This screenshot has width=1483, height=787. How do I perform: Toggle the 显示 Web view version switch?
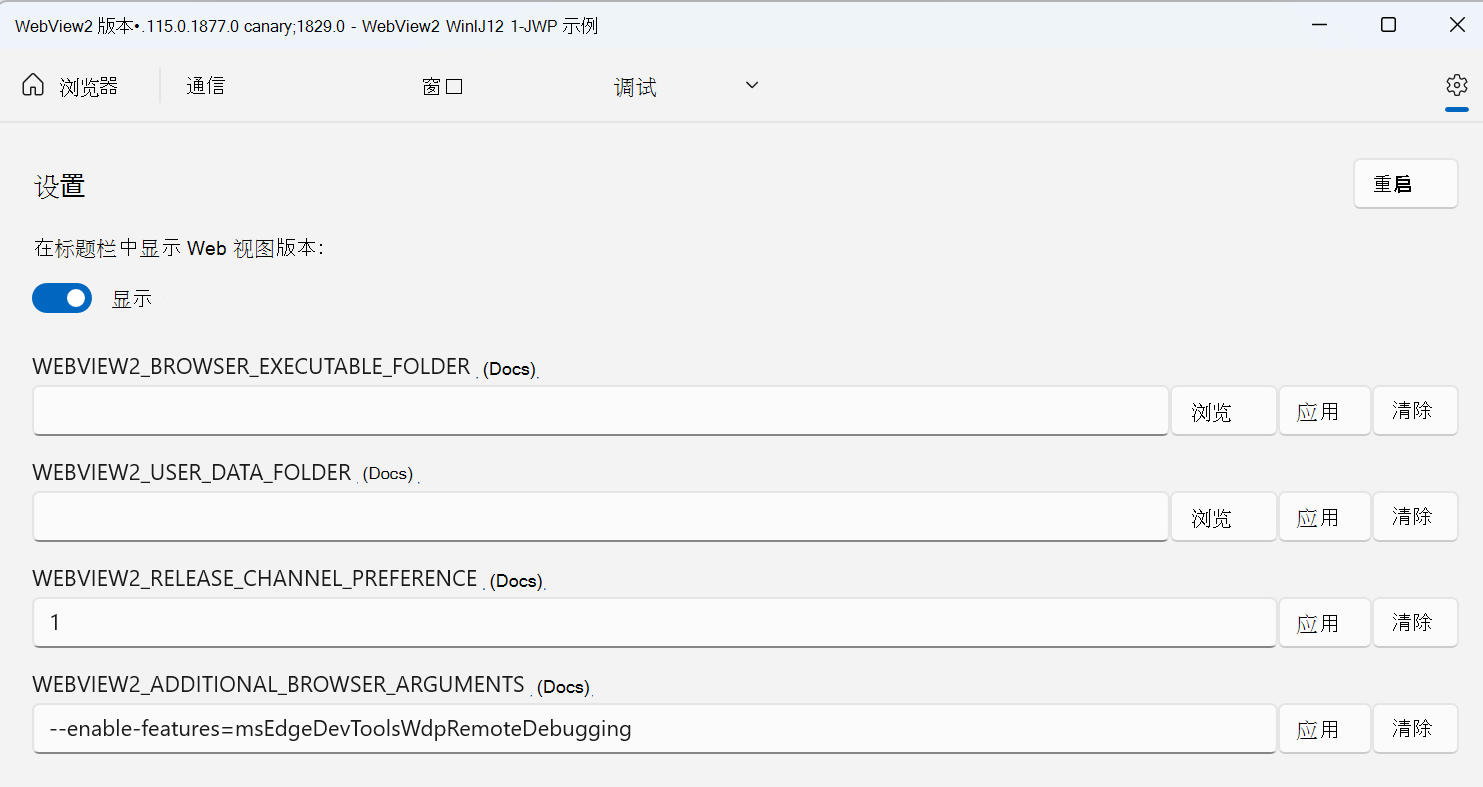[x=62, y=298]
